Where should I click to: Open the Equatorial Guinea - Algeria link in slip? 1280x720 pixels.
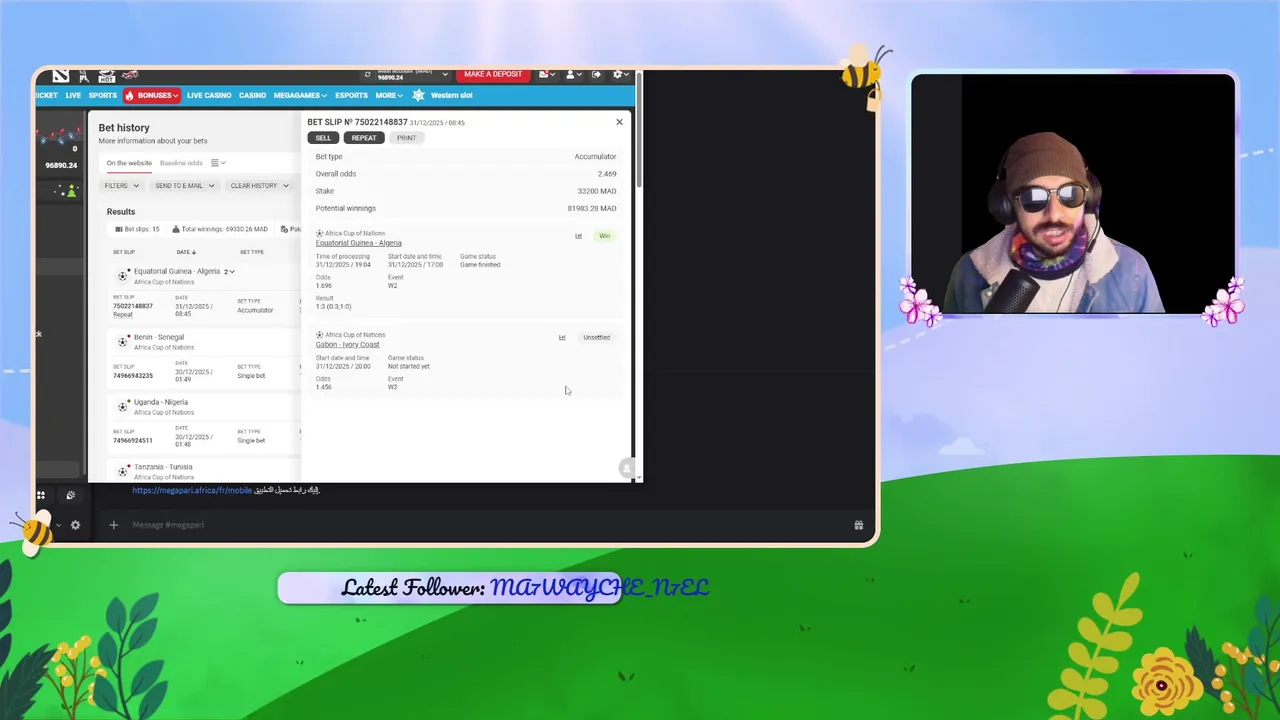(359, 243)
